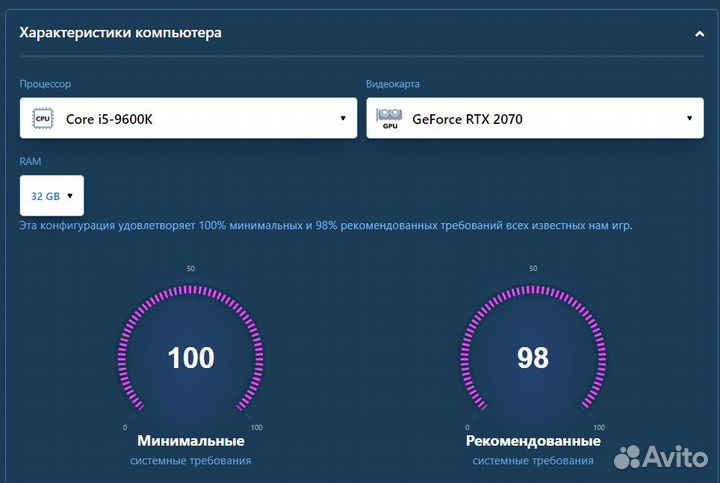Click the dropdown arrow in the graphics card field
This screenshot has width=720, height=483.
pyautogui.click(x=689, y=118)
